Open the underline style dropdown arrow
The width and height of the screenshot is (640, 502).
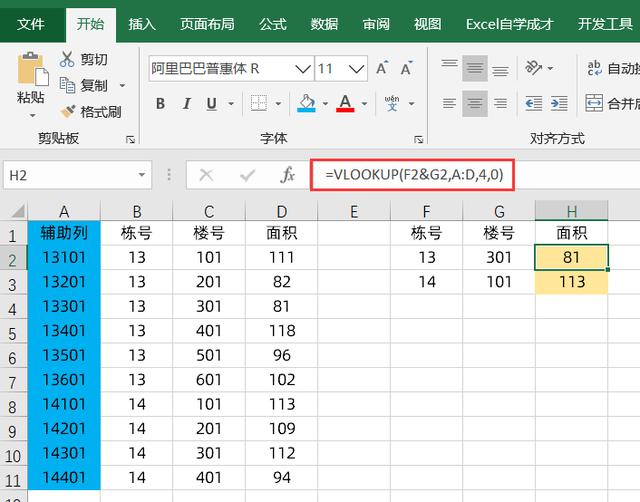[231, 104]
